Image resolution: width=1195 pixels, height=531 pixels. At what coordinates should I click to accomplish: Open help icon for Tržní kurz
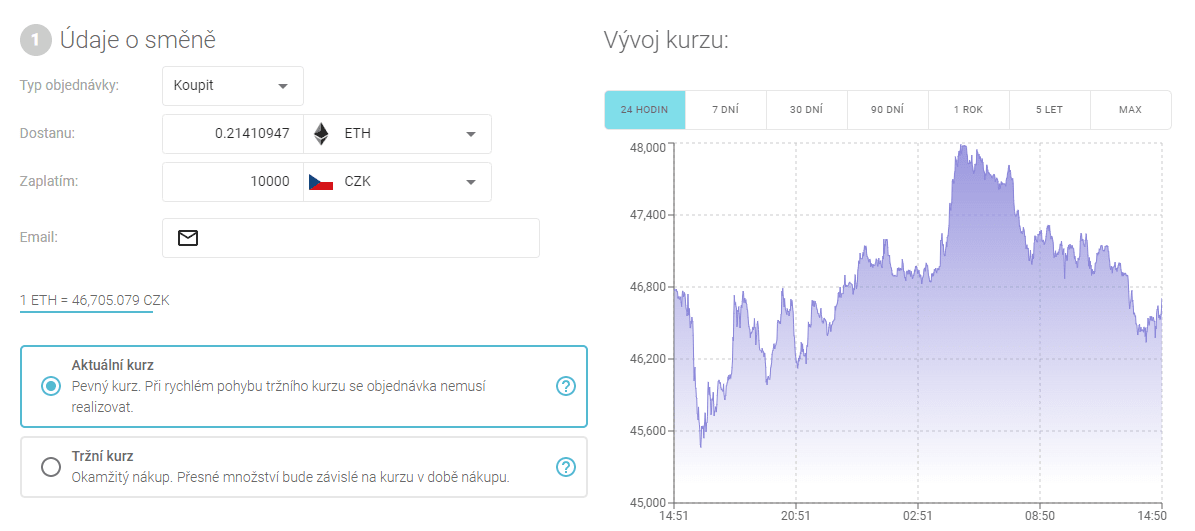565,467
